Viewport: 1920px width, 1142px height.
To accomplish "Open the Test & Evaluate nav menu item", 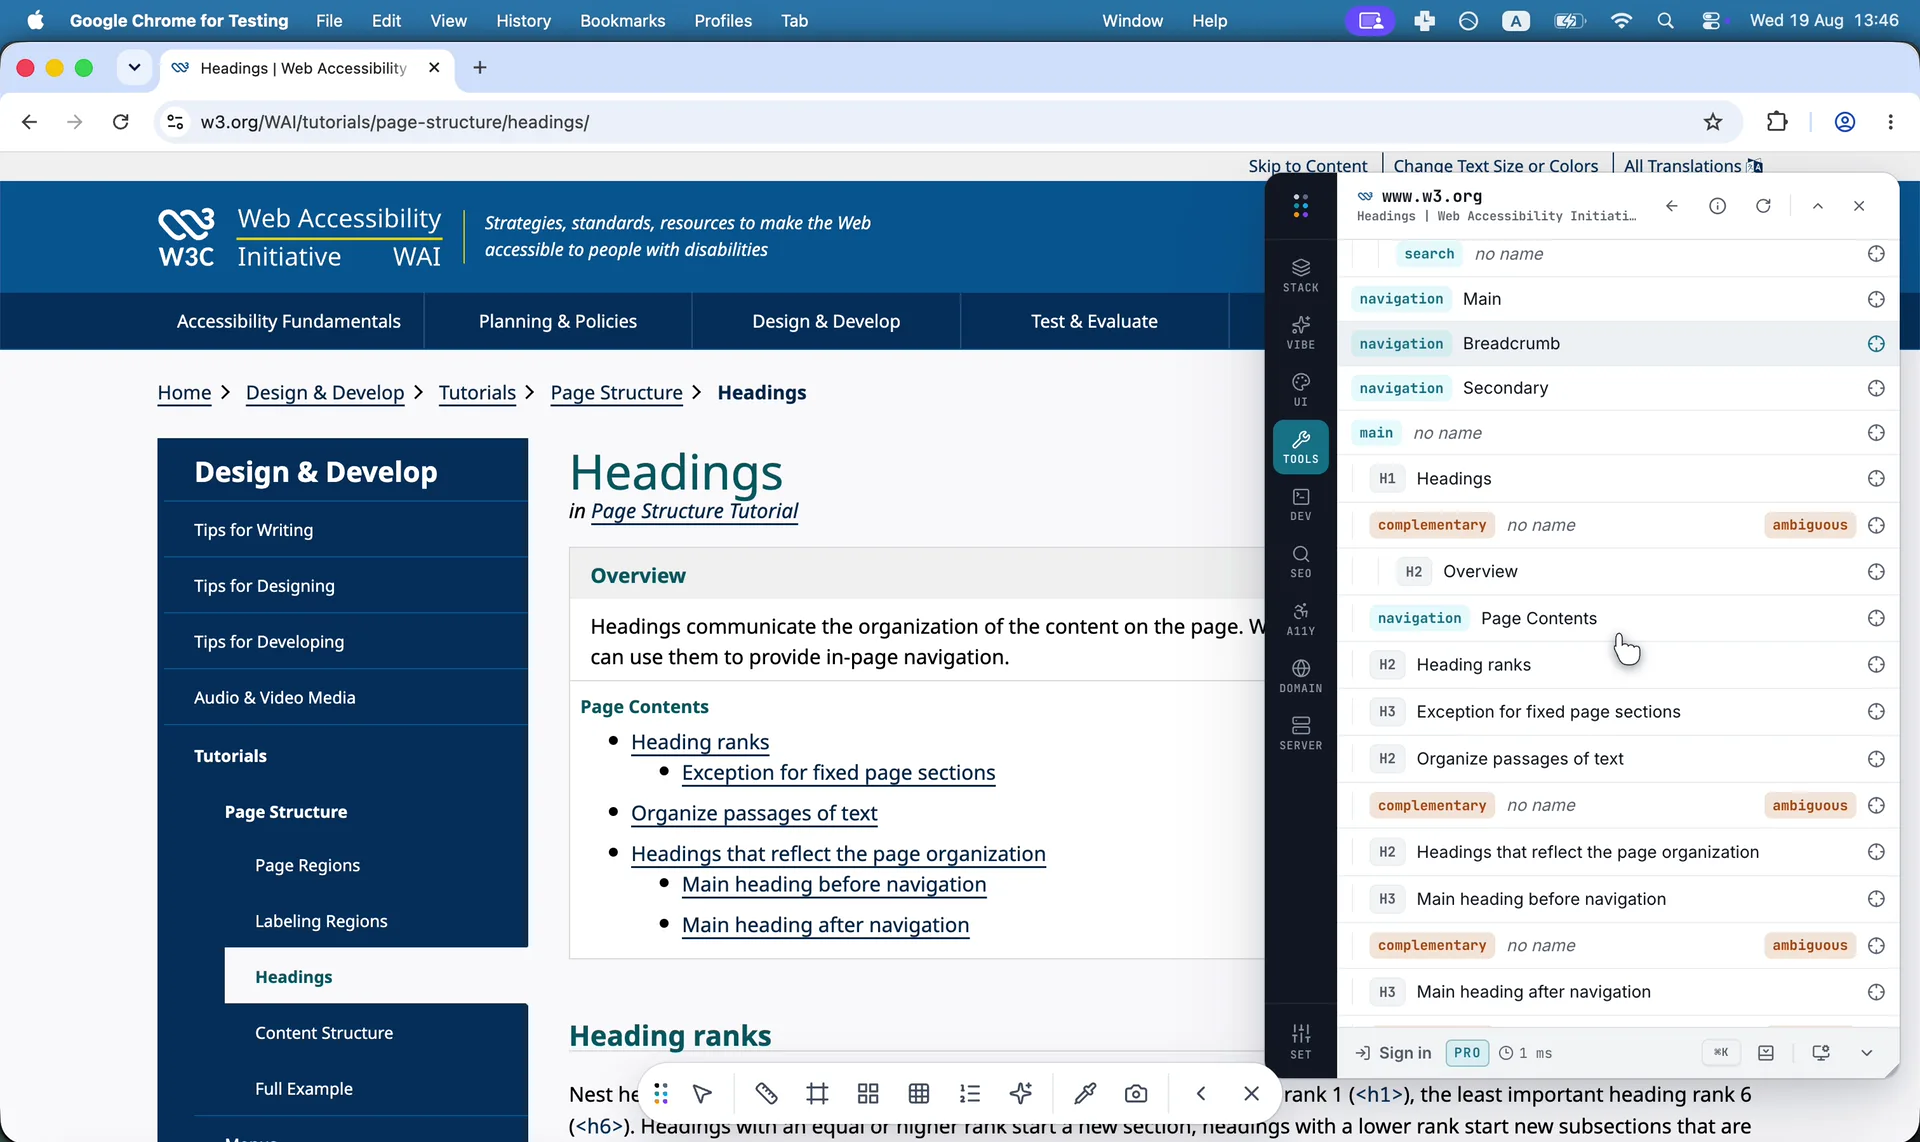I will click(x=1094, y=321).
